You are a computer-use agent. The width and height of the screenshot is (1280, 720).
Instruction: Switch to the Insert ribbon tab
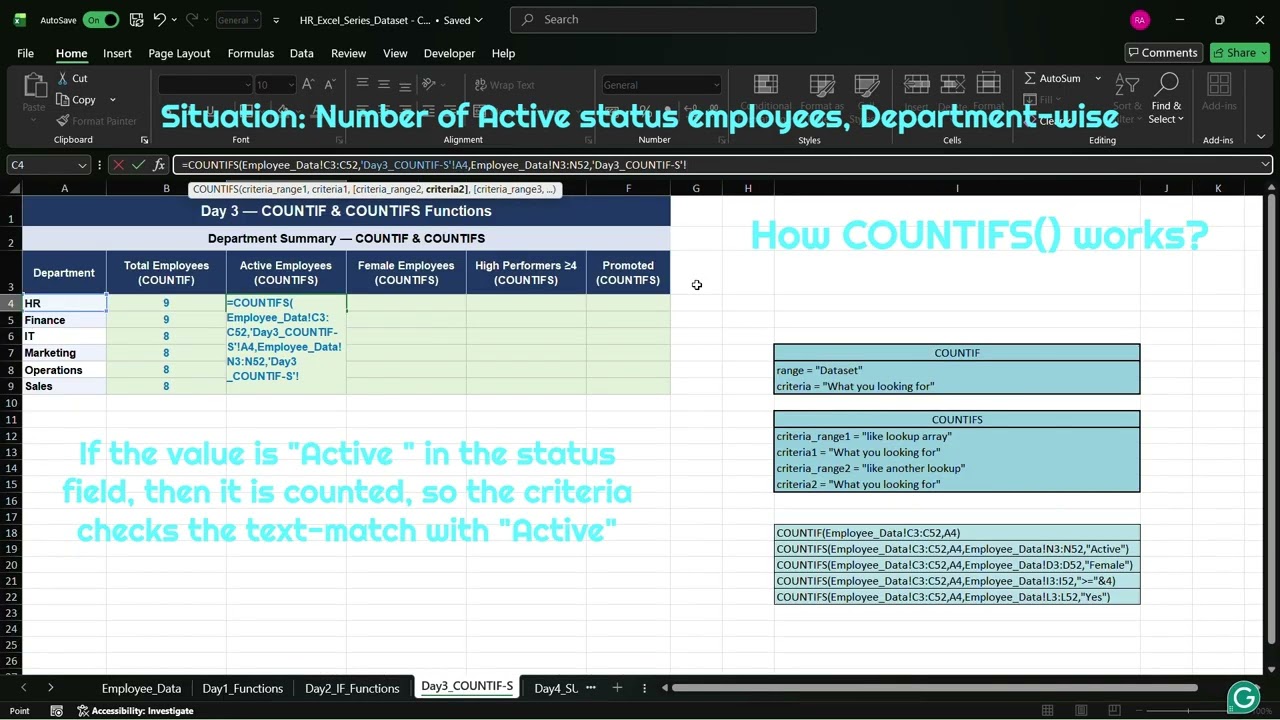[117, 53]
